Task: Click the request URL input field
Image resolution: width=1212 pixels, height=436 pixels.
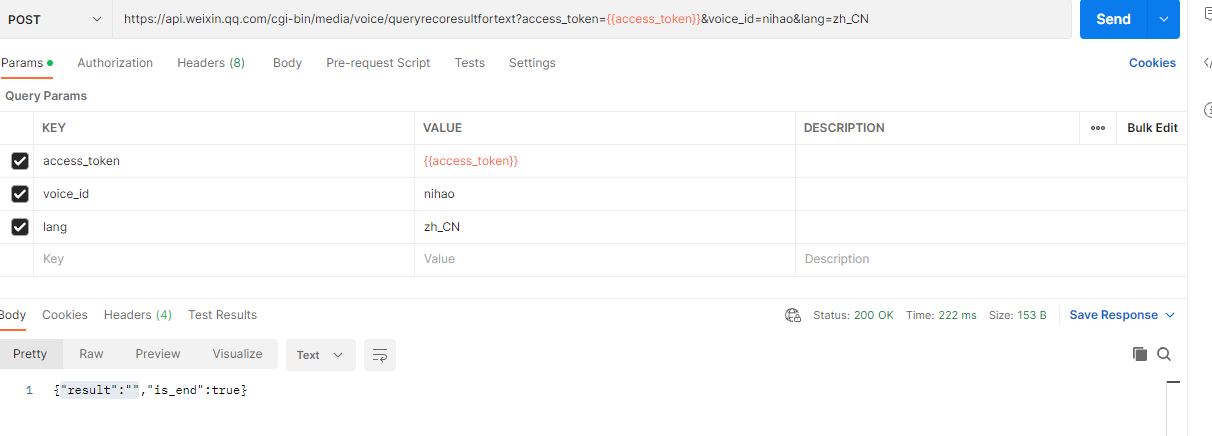Action: (591, 19)
